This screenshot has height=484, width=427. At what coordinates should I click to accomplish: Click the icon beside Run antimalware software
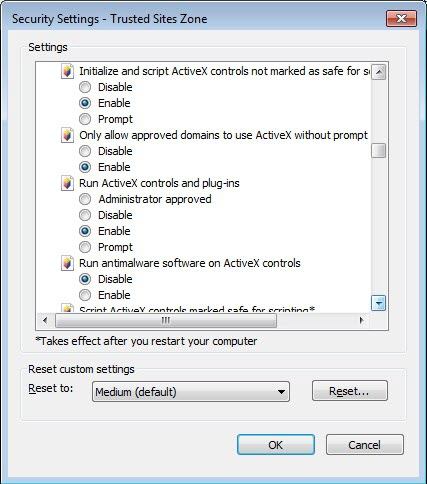[67, 263]
